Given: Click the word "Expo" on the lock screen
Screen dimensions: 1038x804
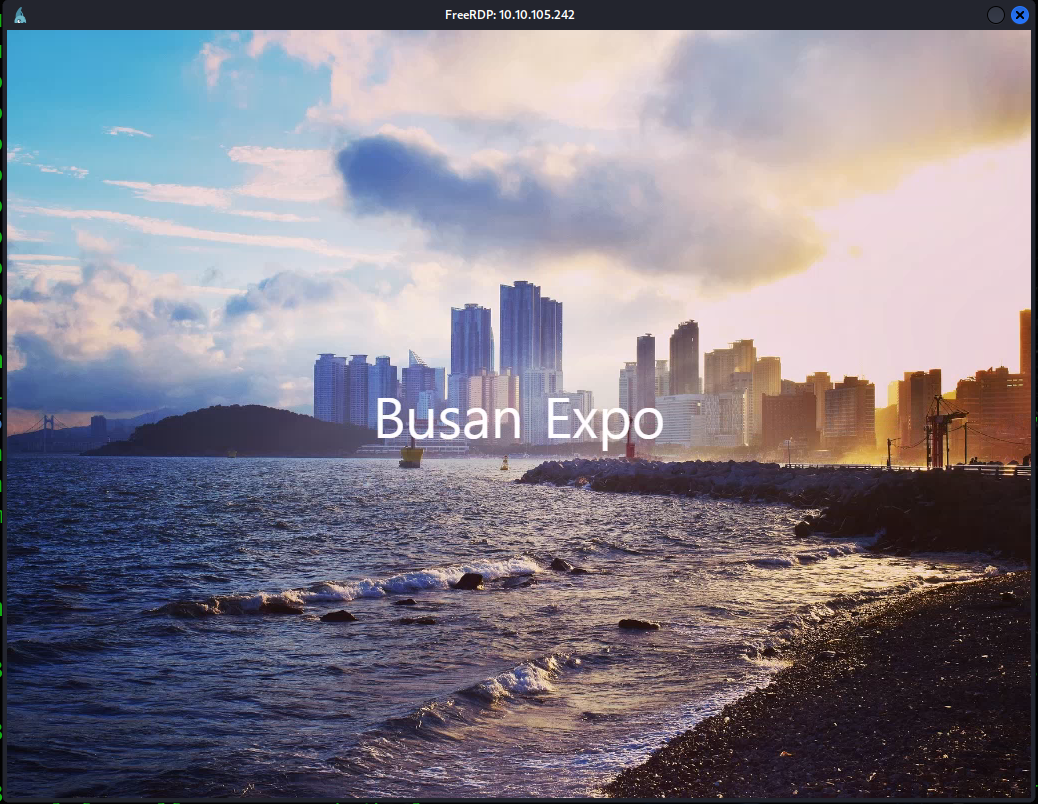Looking at the screenshot, I should [604, 422].
